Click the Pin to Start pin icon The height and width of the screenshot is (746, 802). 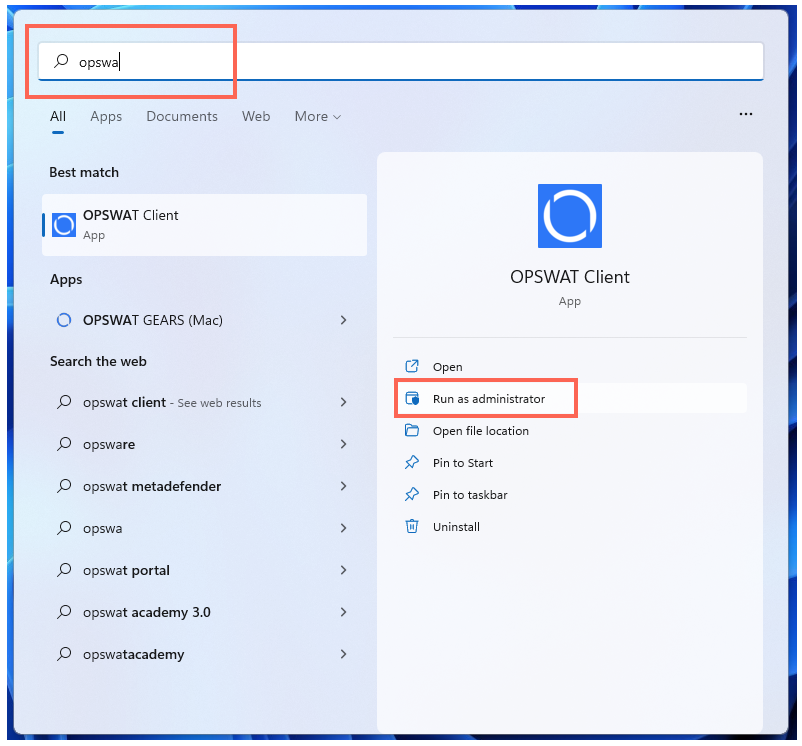[412, 462]
